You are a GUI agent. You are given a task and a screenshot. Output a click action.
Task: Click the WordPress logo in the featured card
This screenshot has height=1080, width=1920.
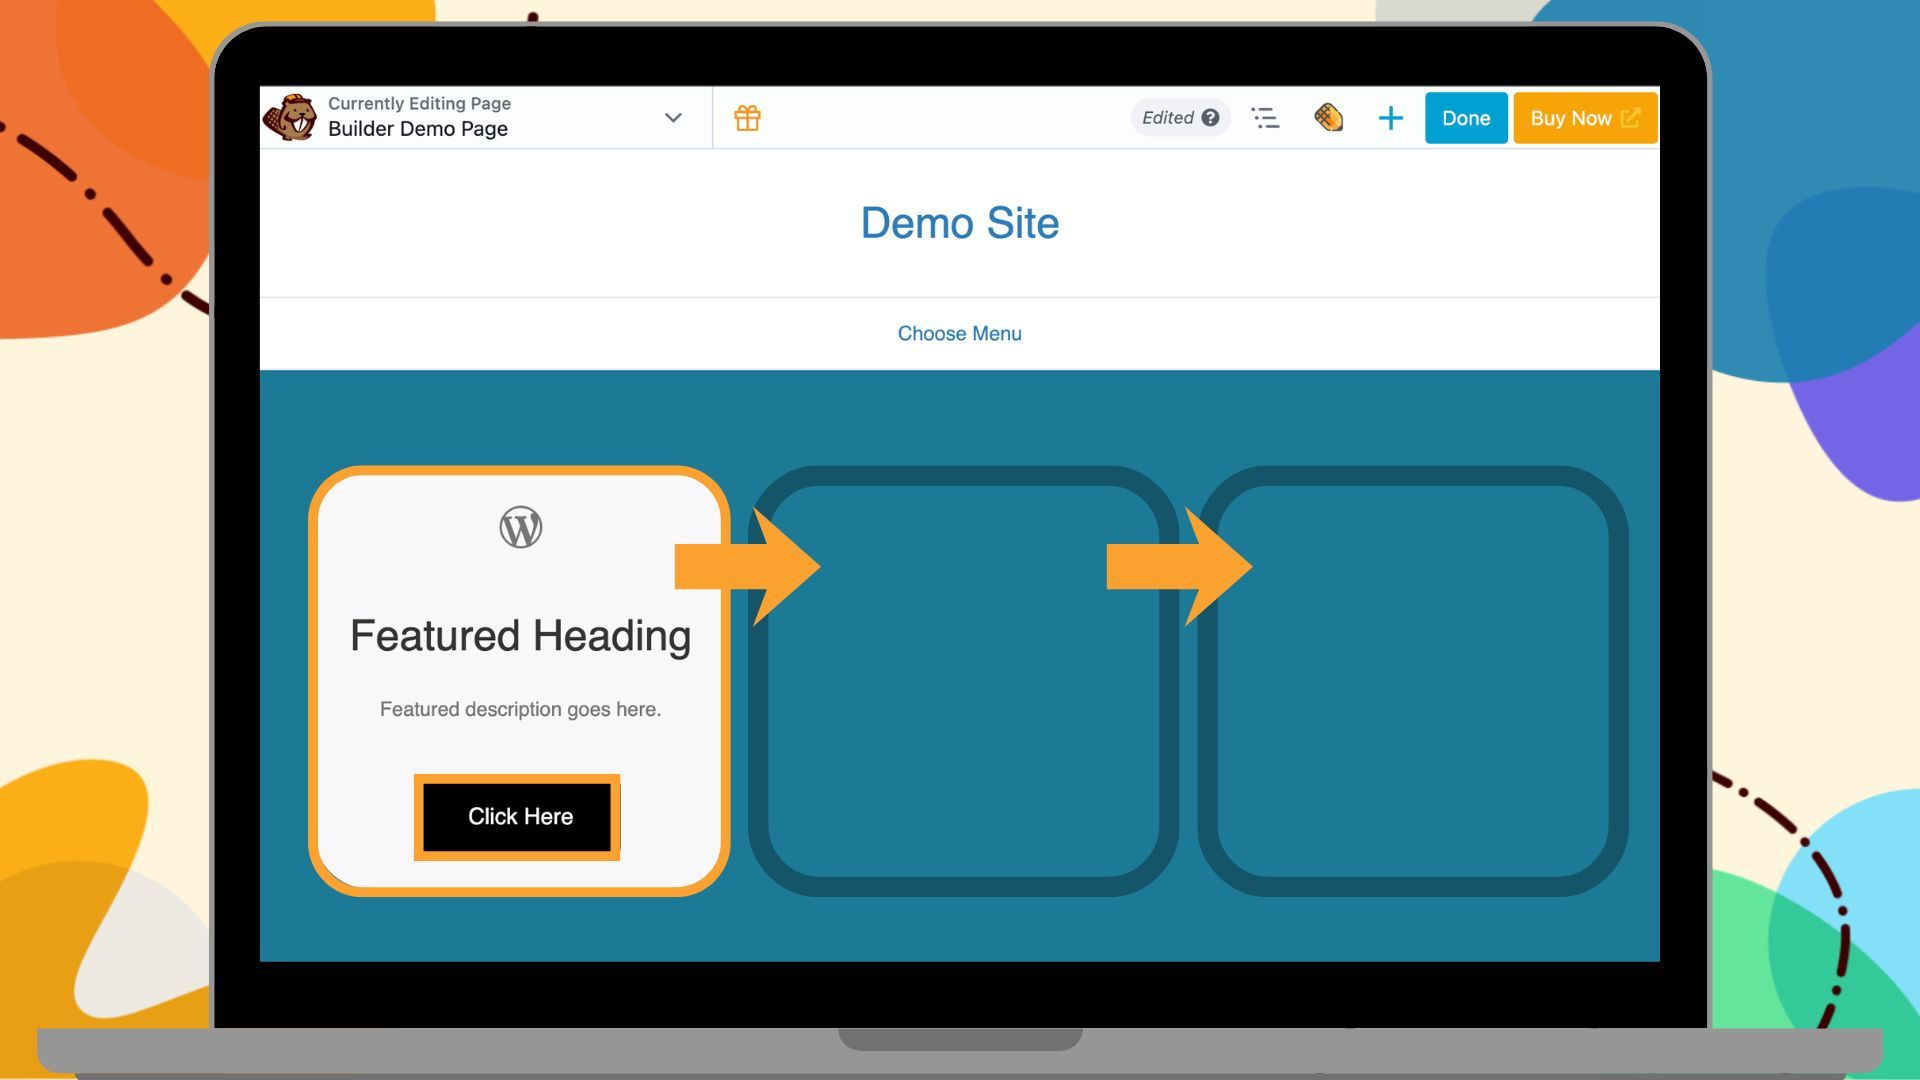point(520,527)
